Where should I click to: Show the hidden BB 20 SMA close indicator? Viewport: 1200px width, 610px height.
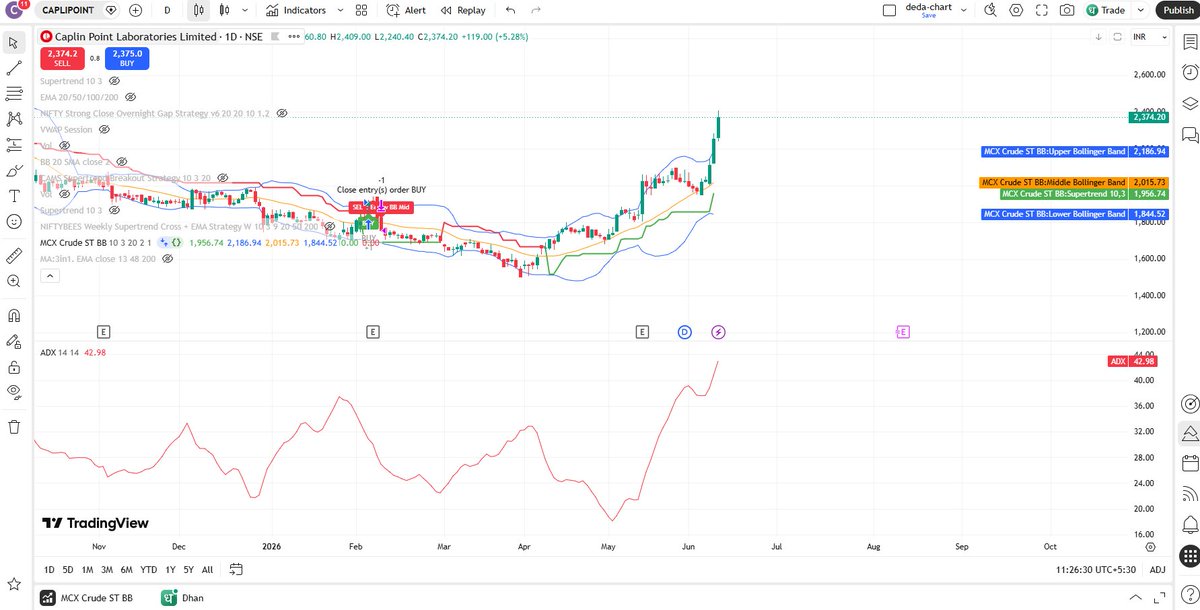tap(123, 161)
